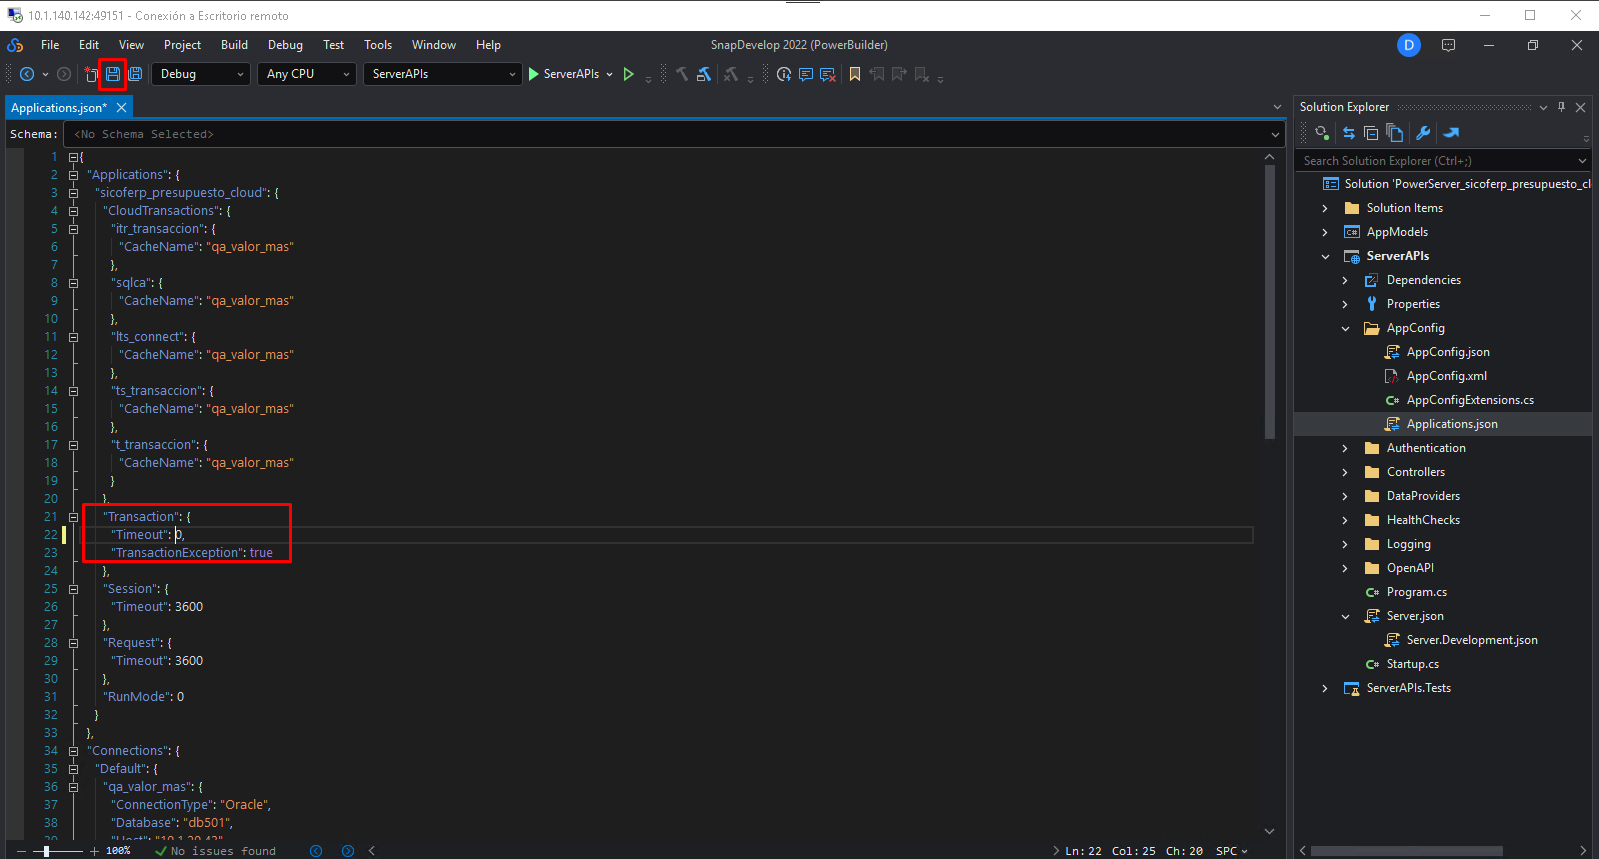
Task: Open the Any CPU platform dropdown
Action: point(308,74)
